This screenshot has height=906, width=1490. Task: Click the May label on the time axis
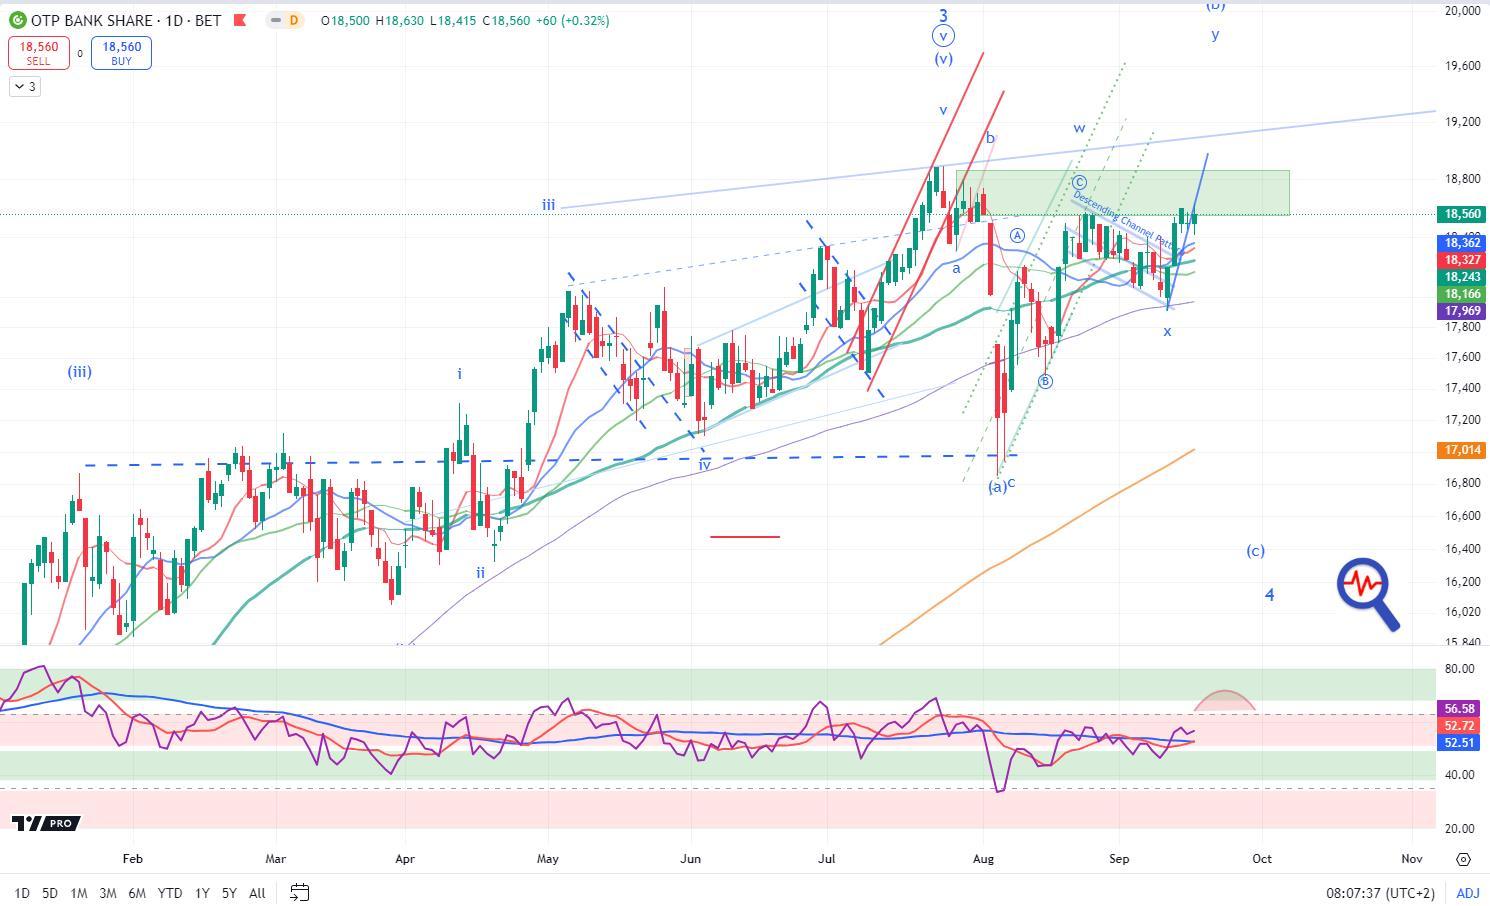547,859
